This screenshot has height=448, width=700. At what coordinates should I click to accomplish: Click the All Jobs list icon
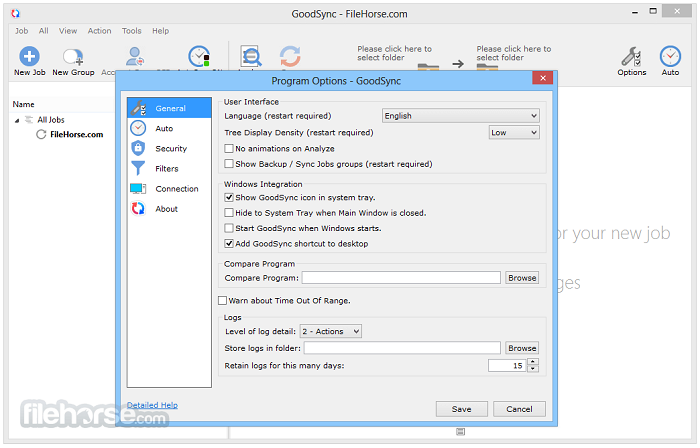(29, 120)
